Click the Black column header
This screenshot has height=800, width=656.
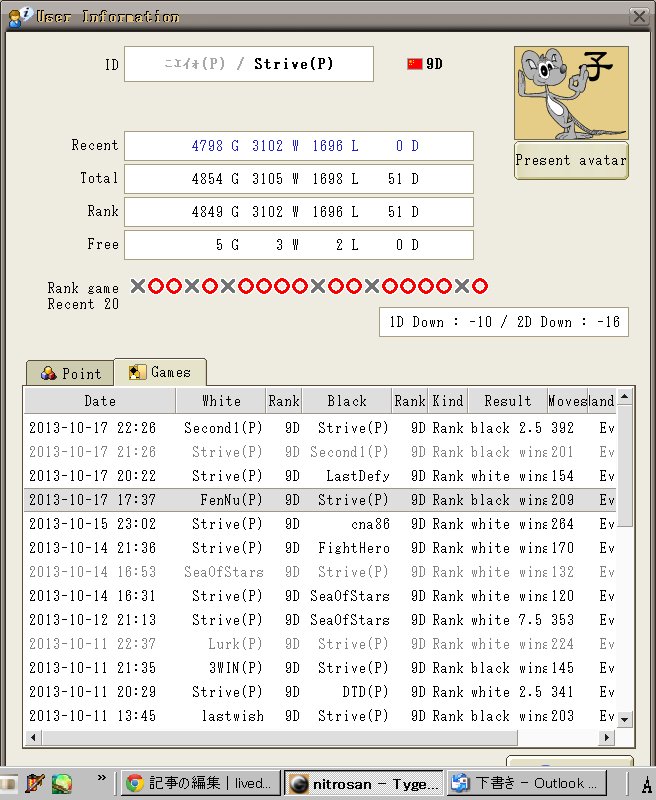point(347,401)
